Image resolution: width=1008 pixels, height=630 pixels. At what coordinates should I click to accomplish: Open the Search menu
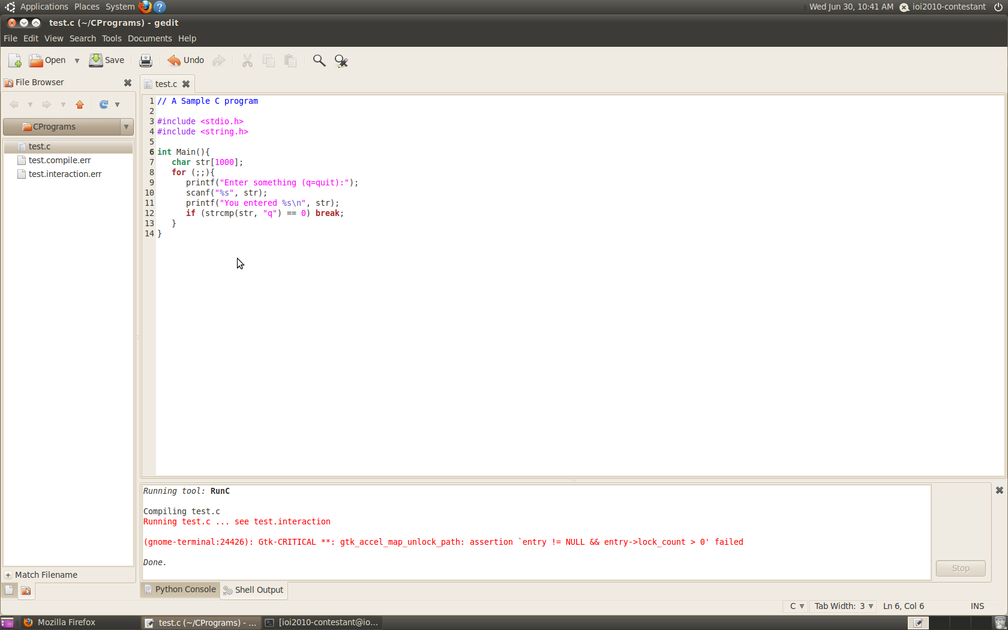coord(83,39)
